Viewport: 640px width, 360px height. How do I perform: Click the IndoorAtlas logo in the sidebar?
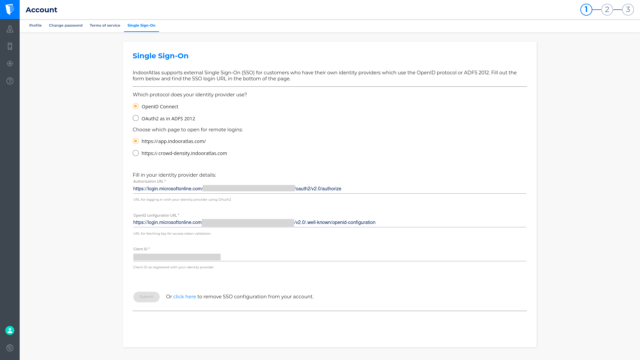[10, 9]
